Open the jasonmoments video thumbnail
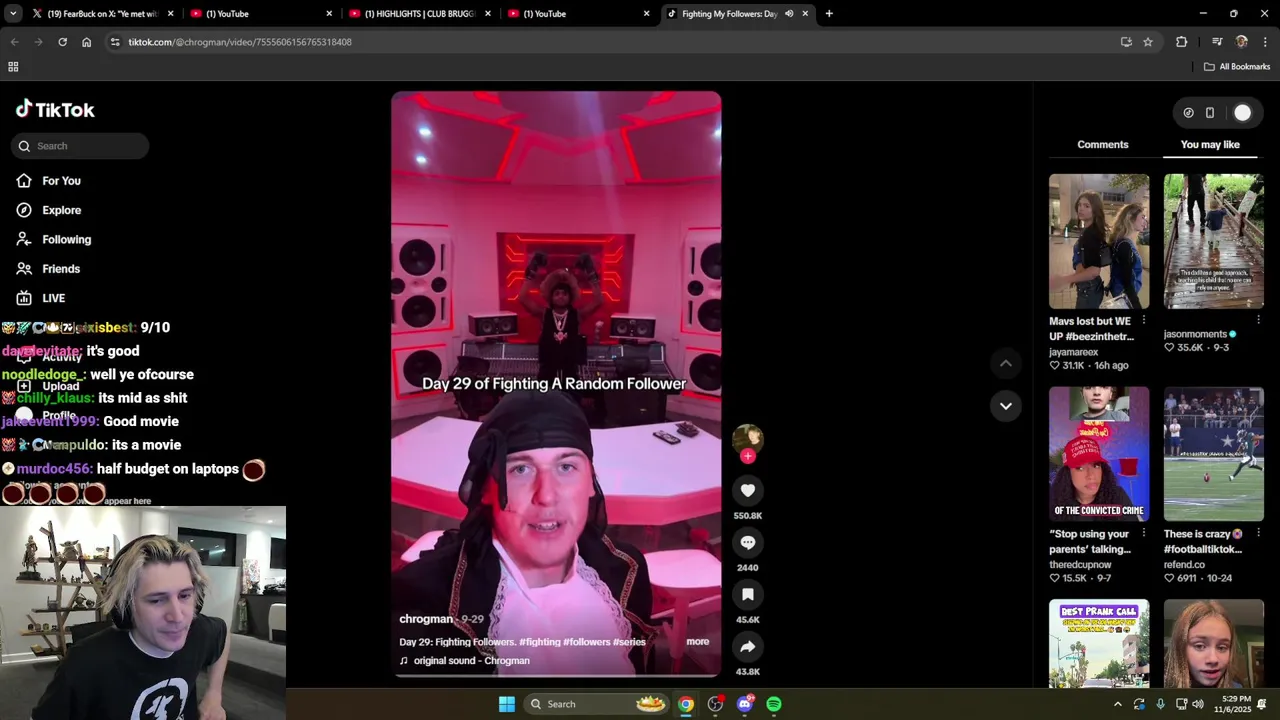The width and height of the screenshot is (1280, 720). [x=1213, y=242]
